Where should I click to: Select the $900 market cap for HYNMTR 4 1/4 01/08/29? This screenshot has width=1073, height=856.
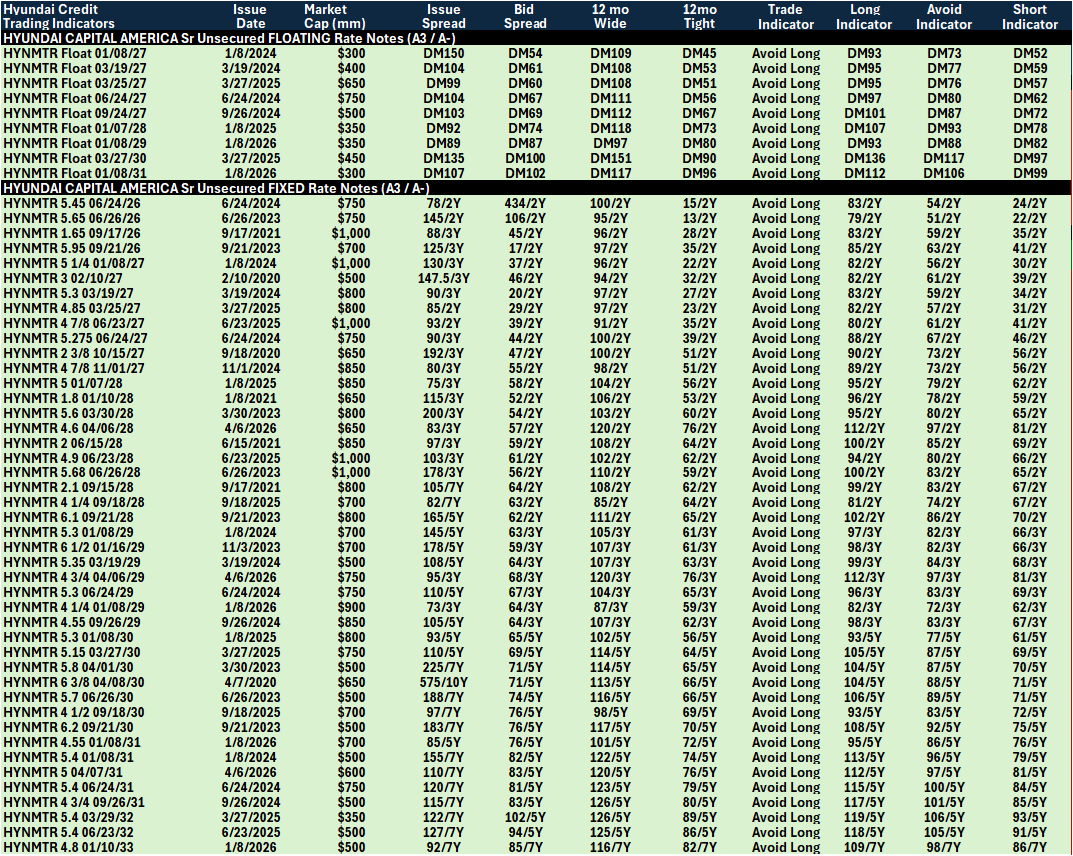click(x=351, y=608)
